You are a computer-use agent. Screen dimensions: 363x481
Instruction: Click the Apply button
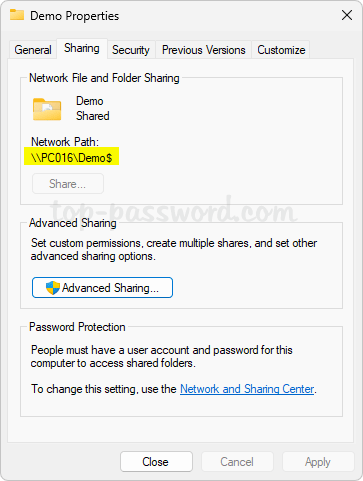pos(318,462)
